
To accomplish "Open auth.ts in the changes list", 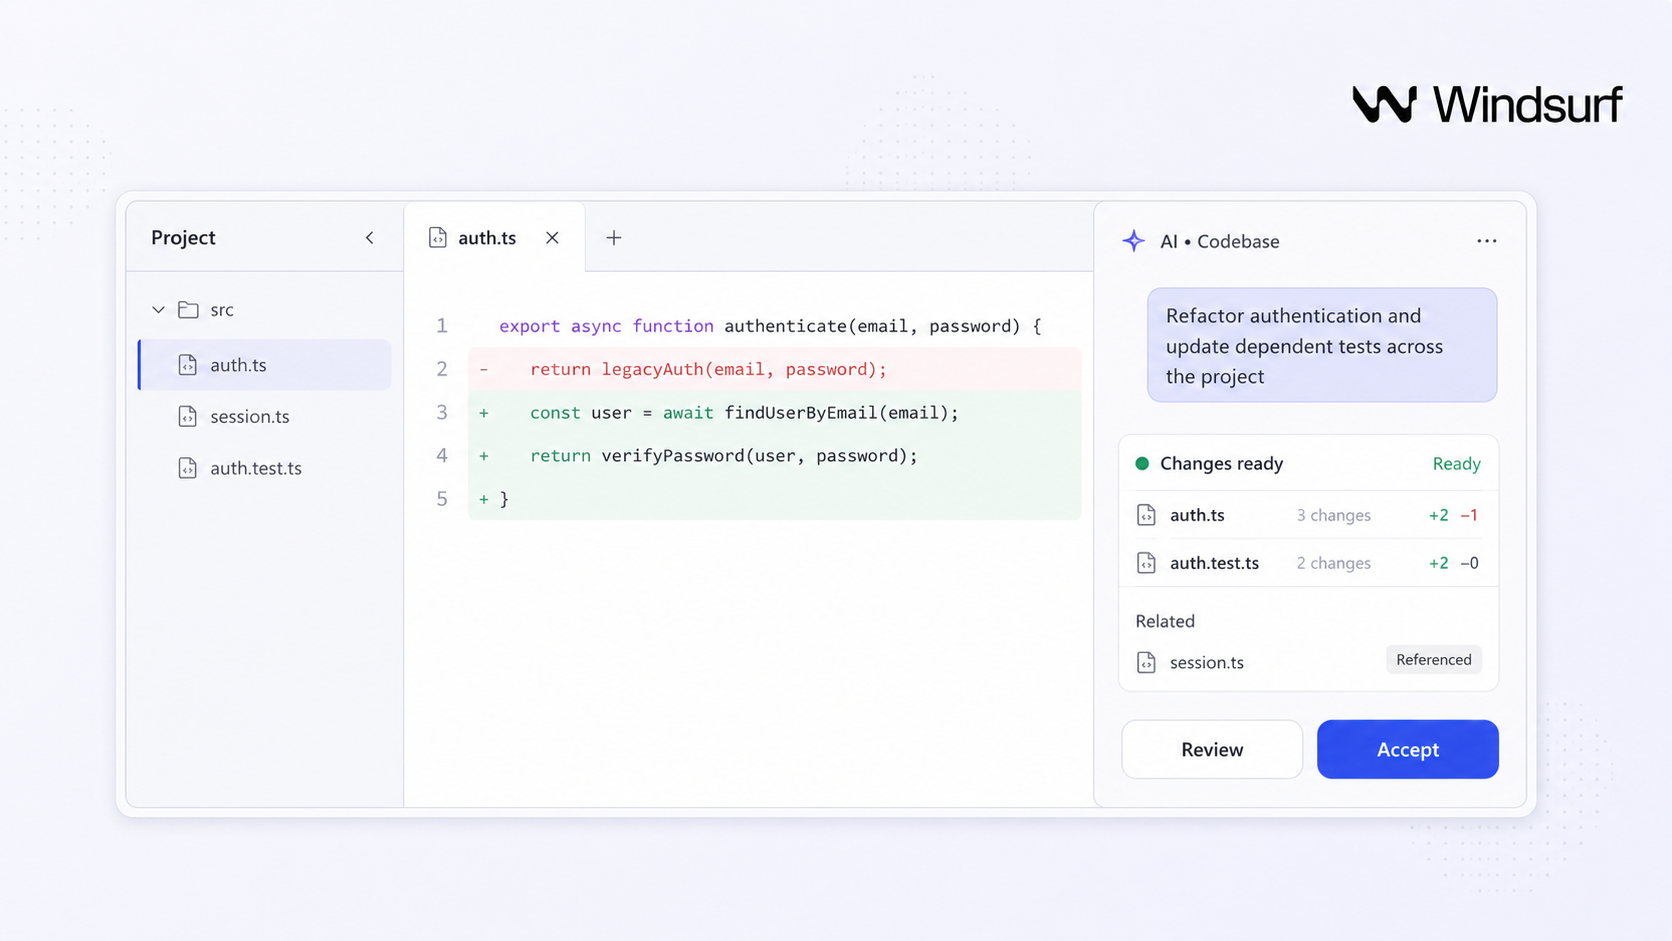I will click(x=1308, y=515).
